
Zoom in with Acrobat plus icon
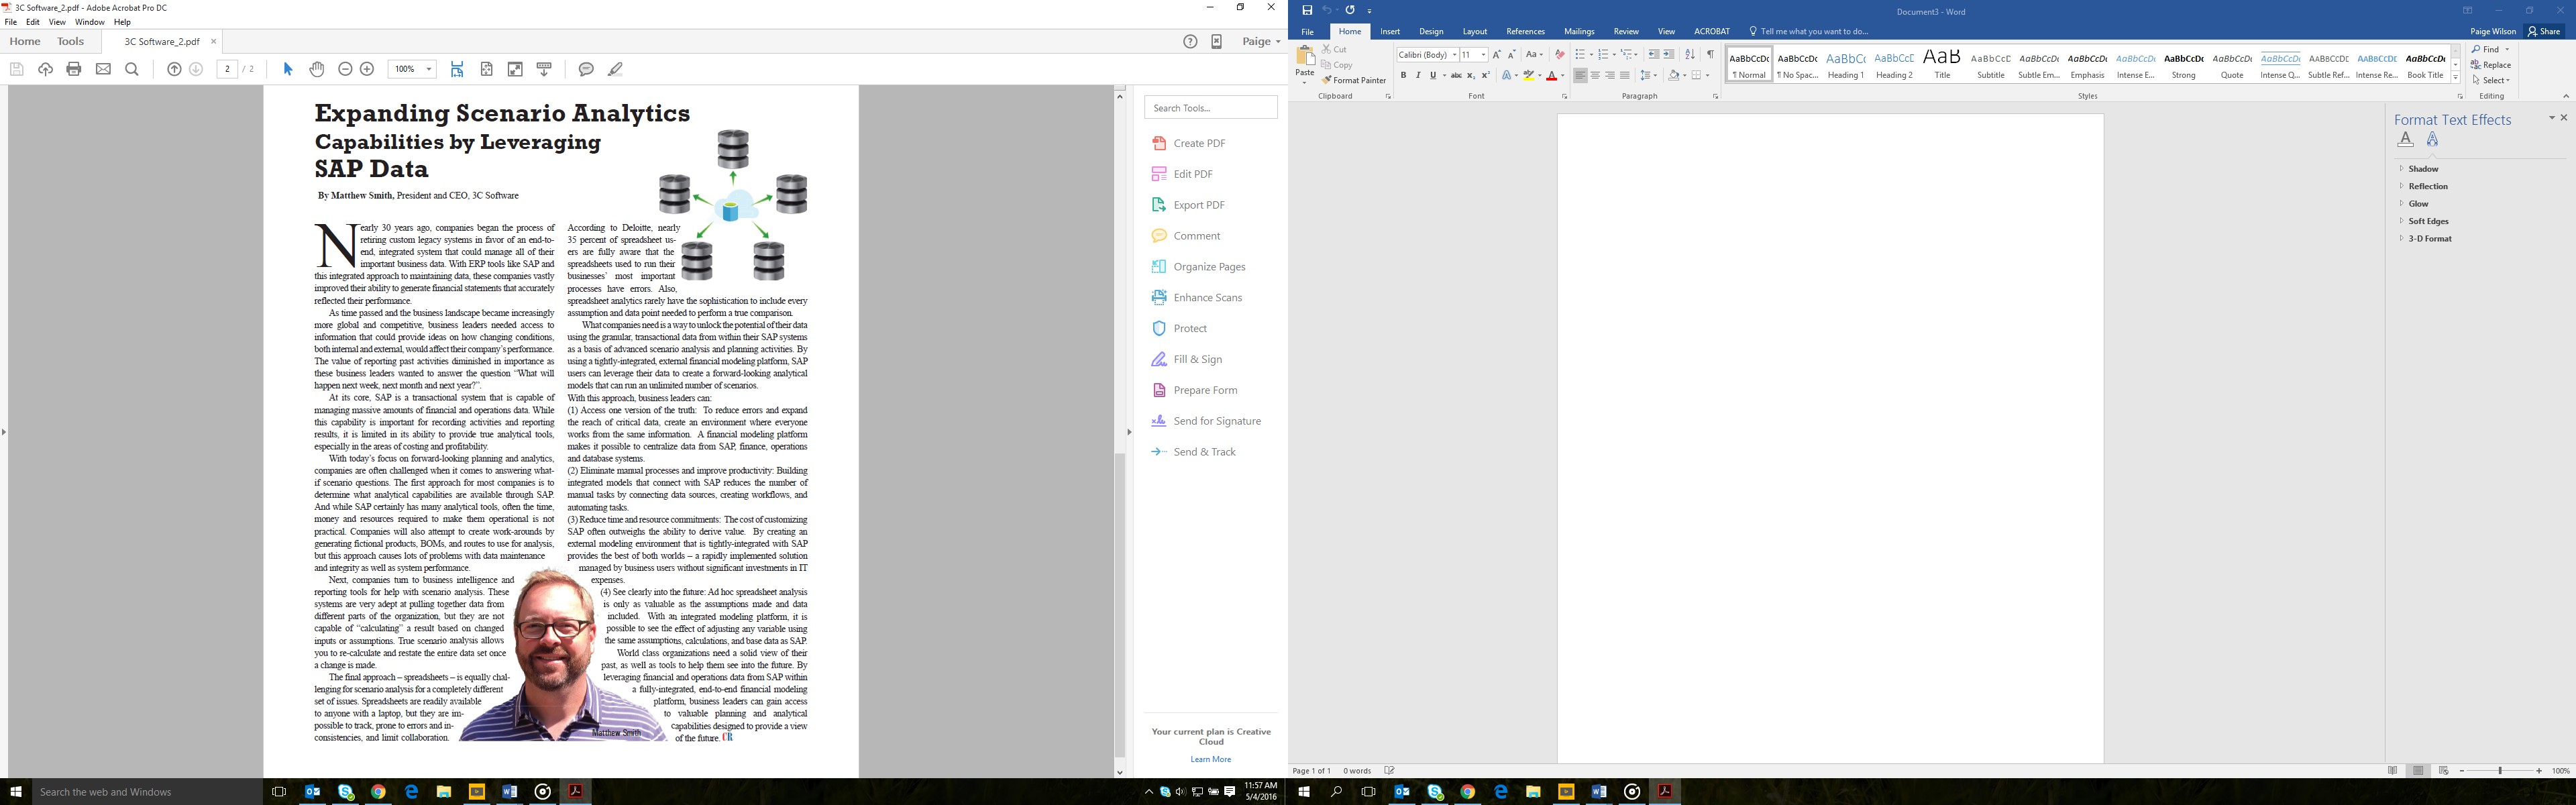(x=367, y=69)
